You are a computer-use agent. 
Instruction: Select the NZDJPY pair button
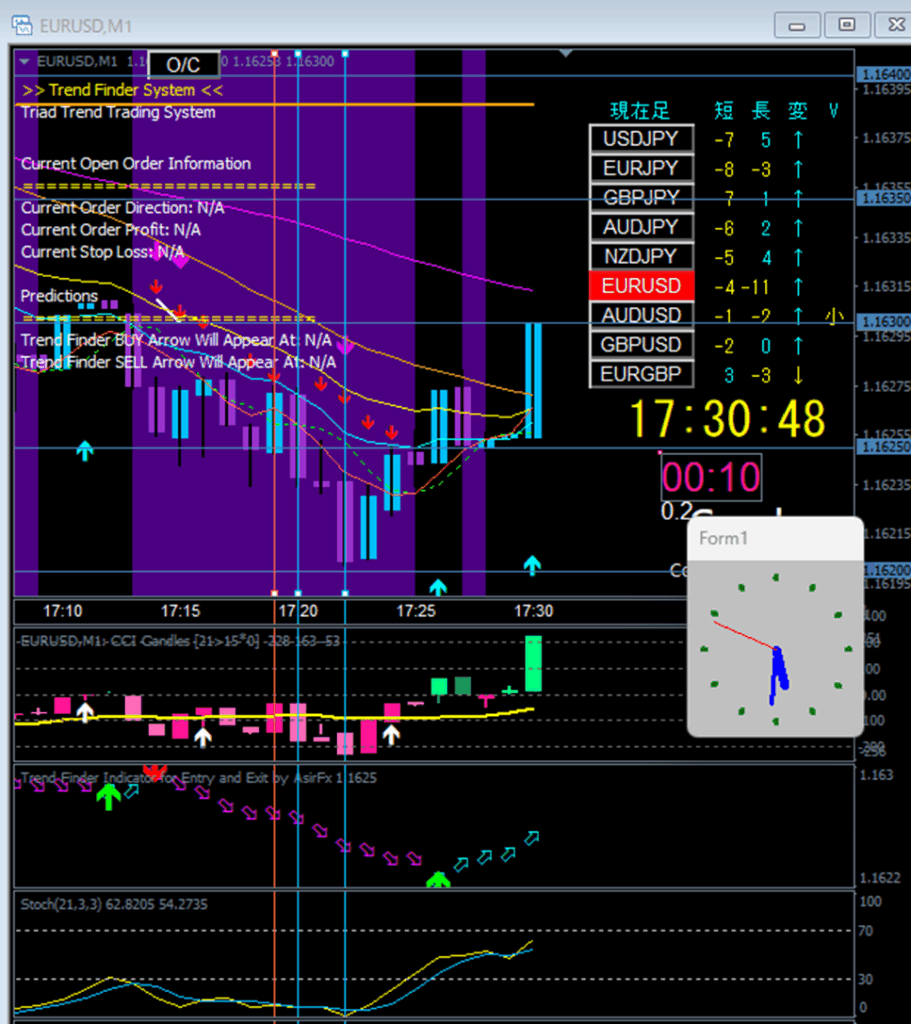click(x=641, y=256)
